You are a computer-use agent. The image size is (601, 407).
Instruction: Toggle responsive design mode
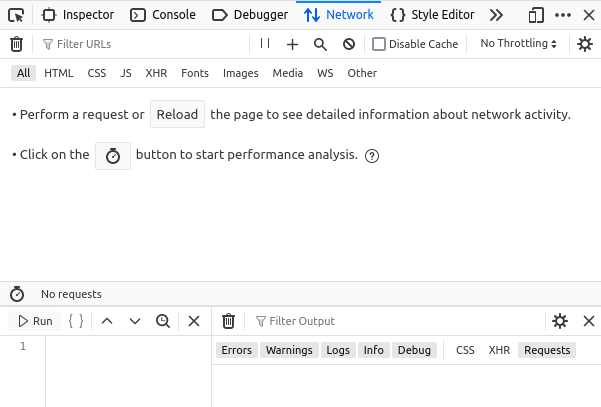point(536,15)
